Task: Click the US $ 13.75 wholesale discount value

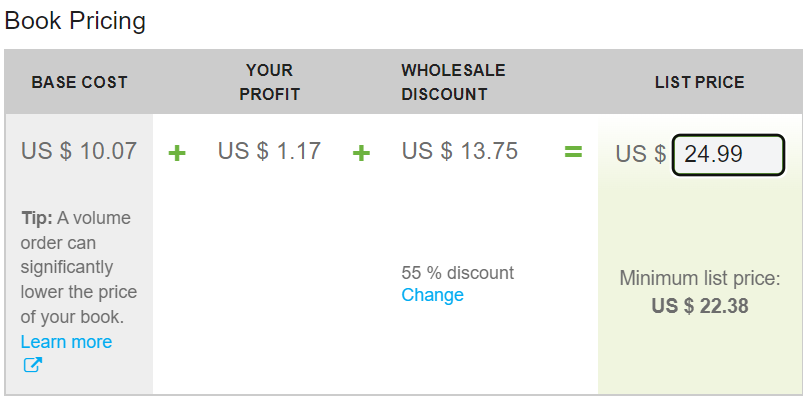Action: (460, 151)
